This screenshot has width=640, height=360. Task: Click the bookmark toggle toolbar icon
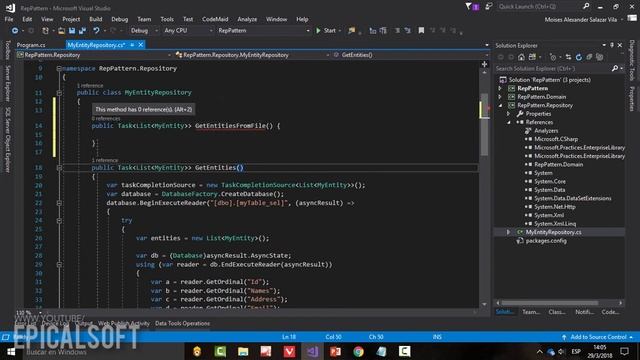coord(421,31)
